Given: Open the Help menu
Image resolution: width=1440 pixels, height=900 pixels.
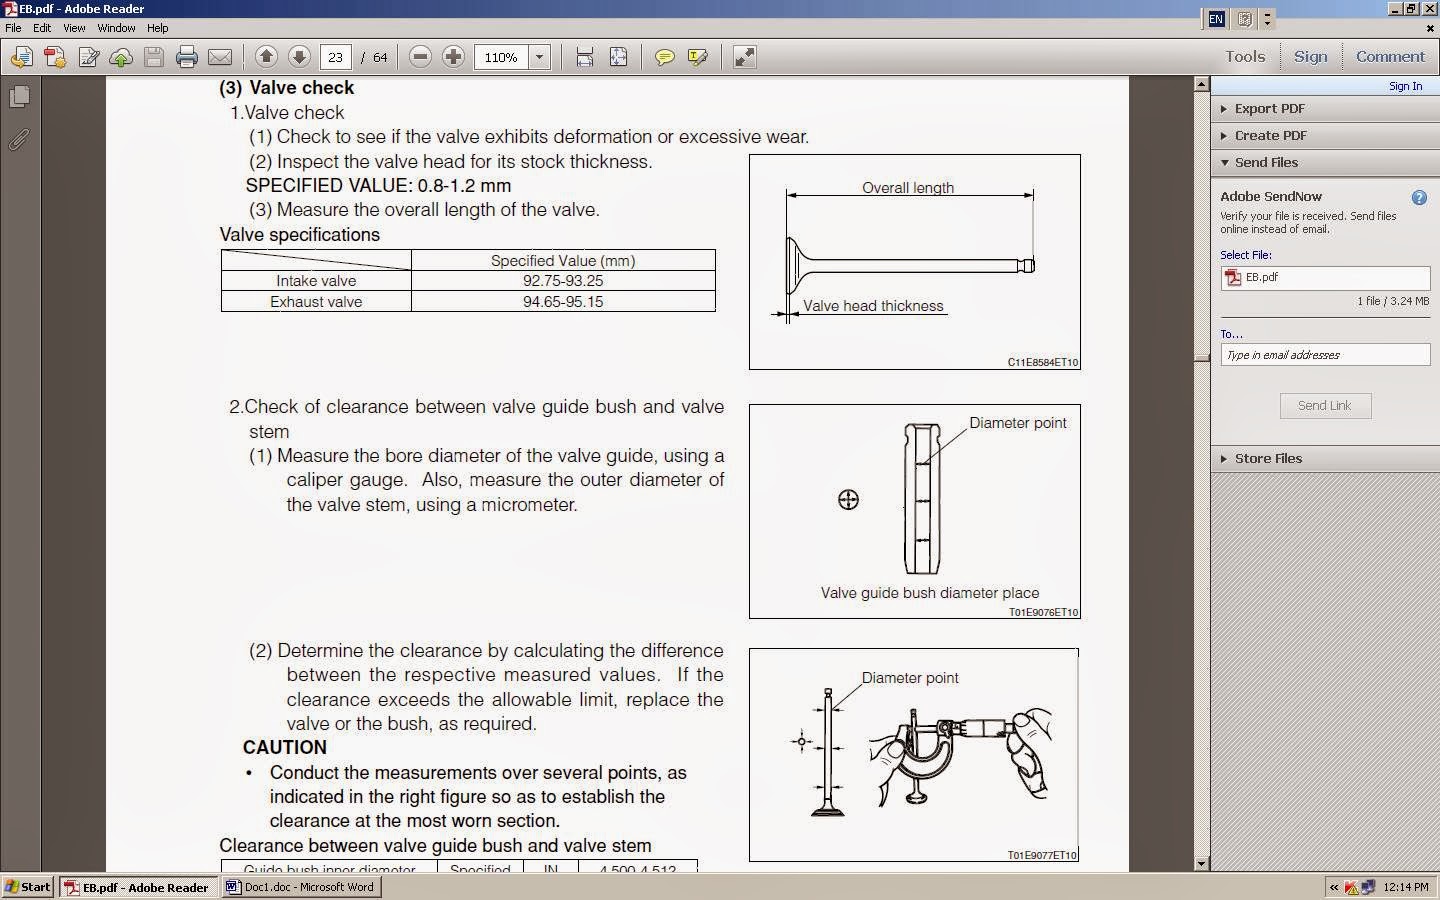Looking at the screenshot, I should pyautogui.click(x=157, y=28).
